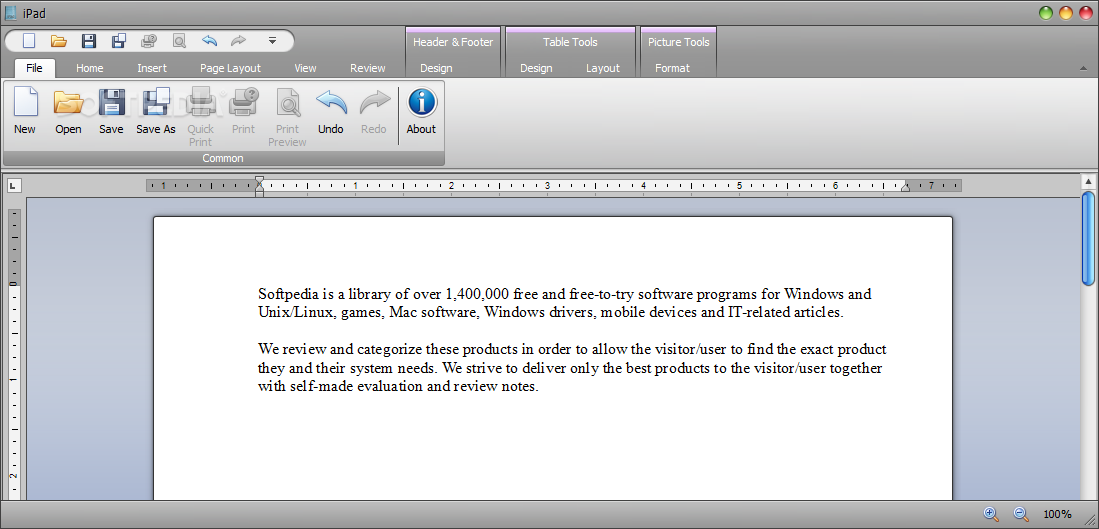Click the large Redo button in the ribbon

click(374, 111)
